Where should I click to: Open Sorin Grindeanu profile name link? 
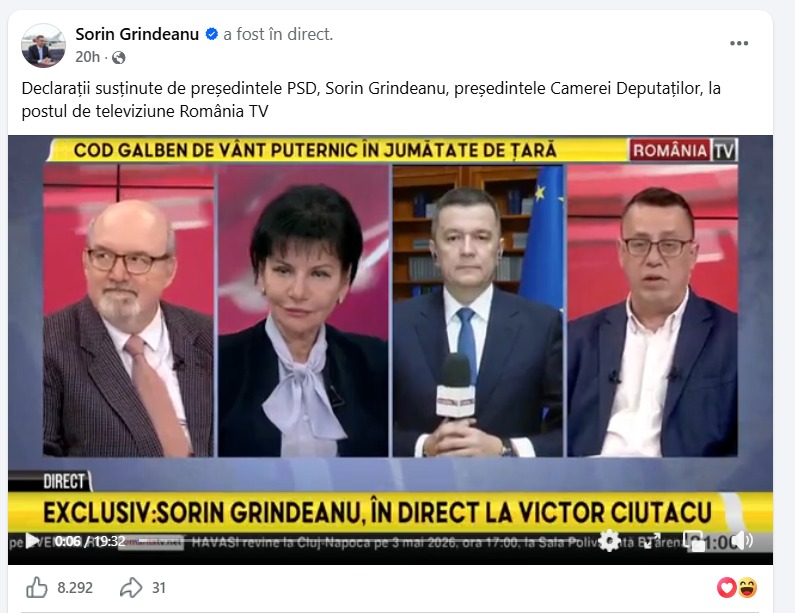tap(137, 34)
